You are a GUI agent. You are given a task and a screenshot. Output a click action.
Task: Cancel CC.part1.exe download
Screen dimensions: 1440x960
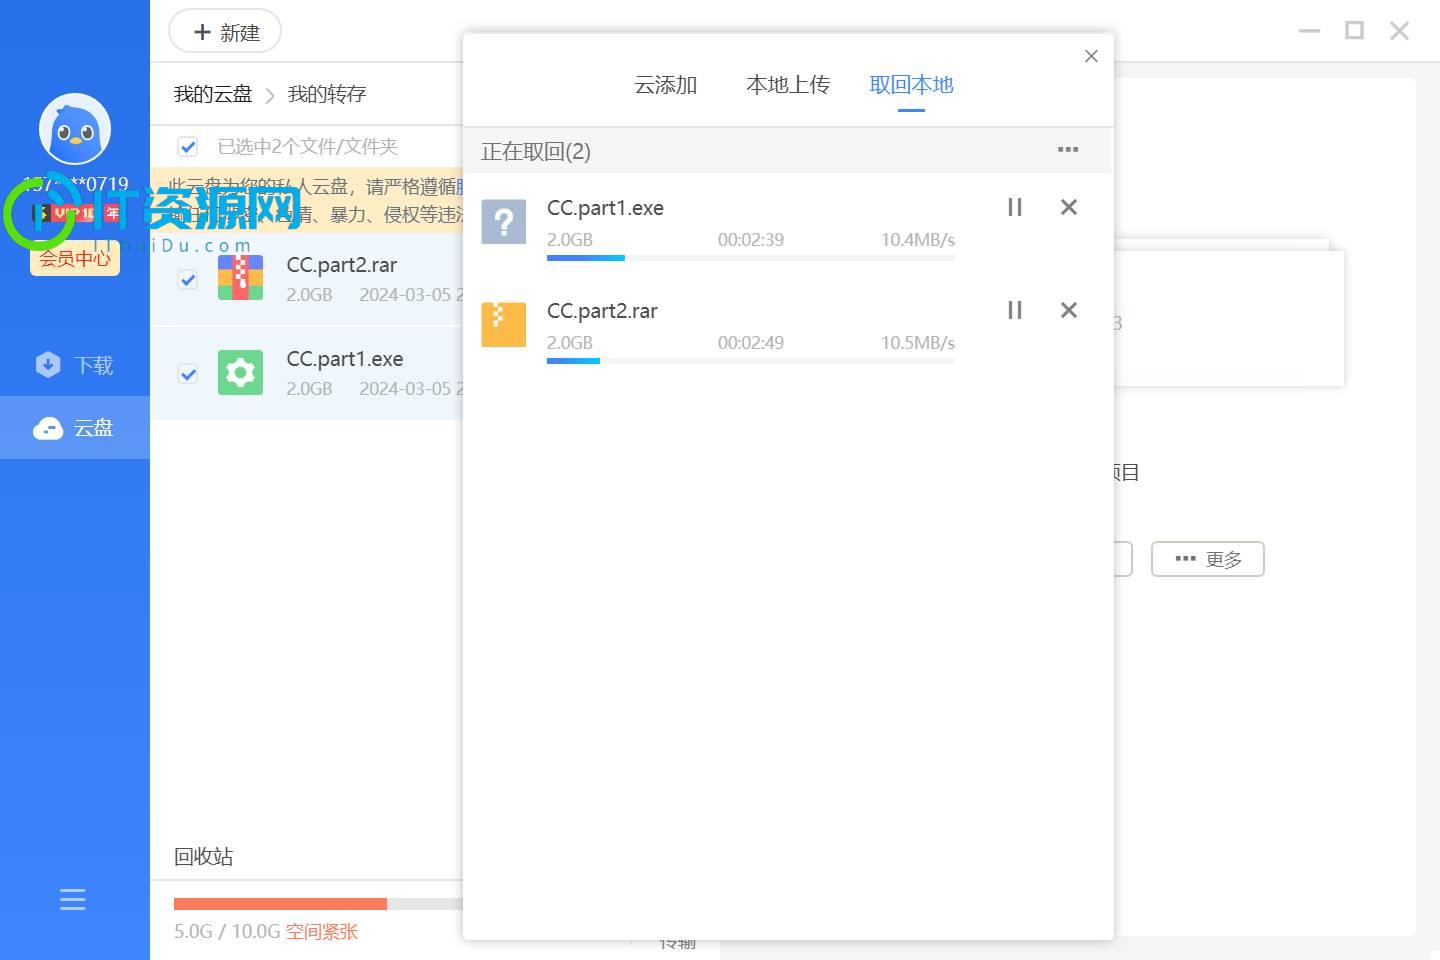click(x=1068, y=207)
